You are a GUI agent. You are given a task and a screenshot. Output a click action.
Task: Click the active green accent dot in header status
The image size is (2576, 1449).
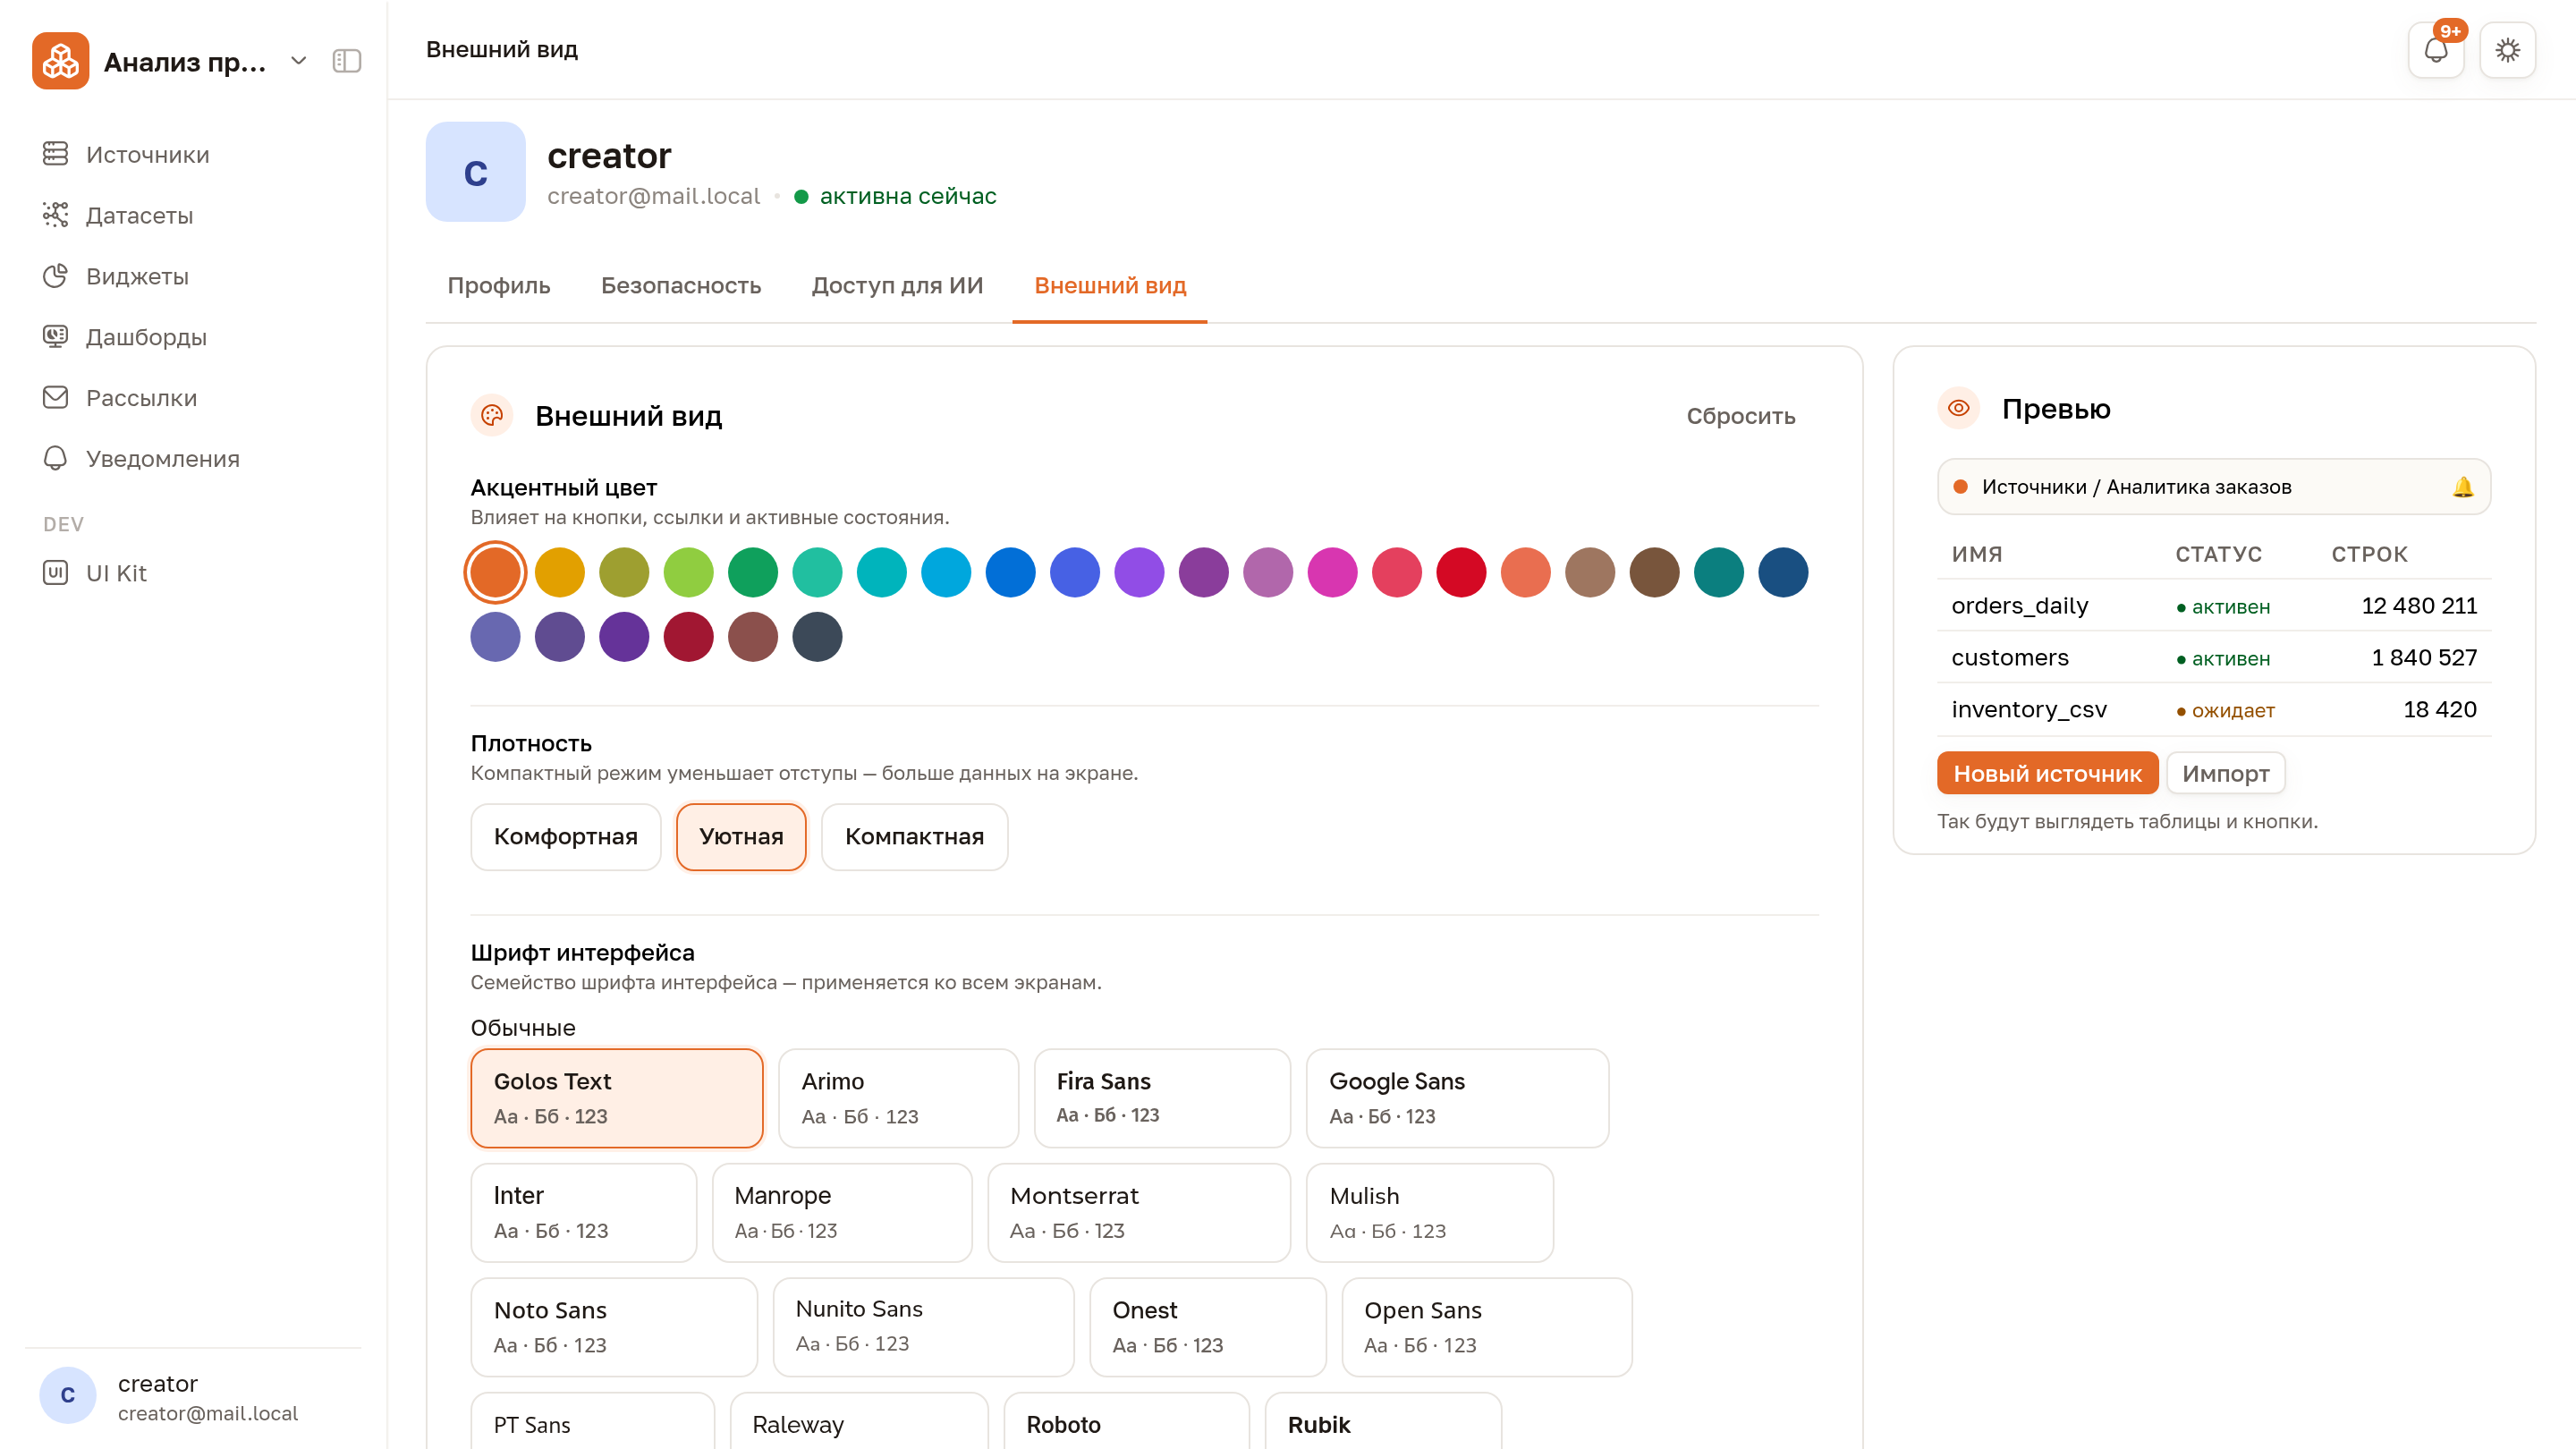(801, 196)
